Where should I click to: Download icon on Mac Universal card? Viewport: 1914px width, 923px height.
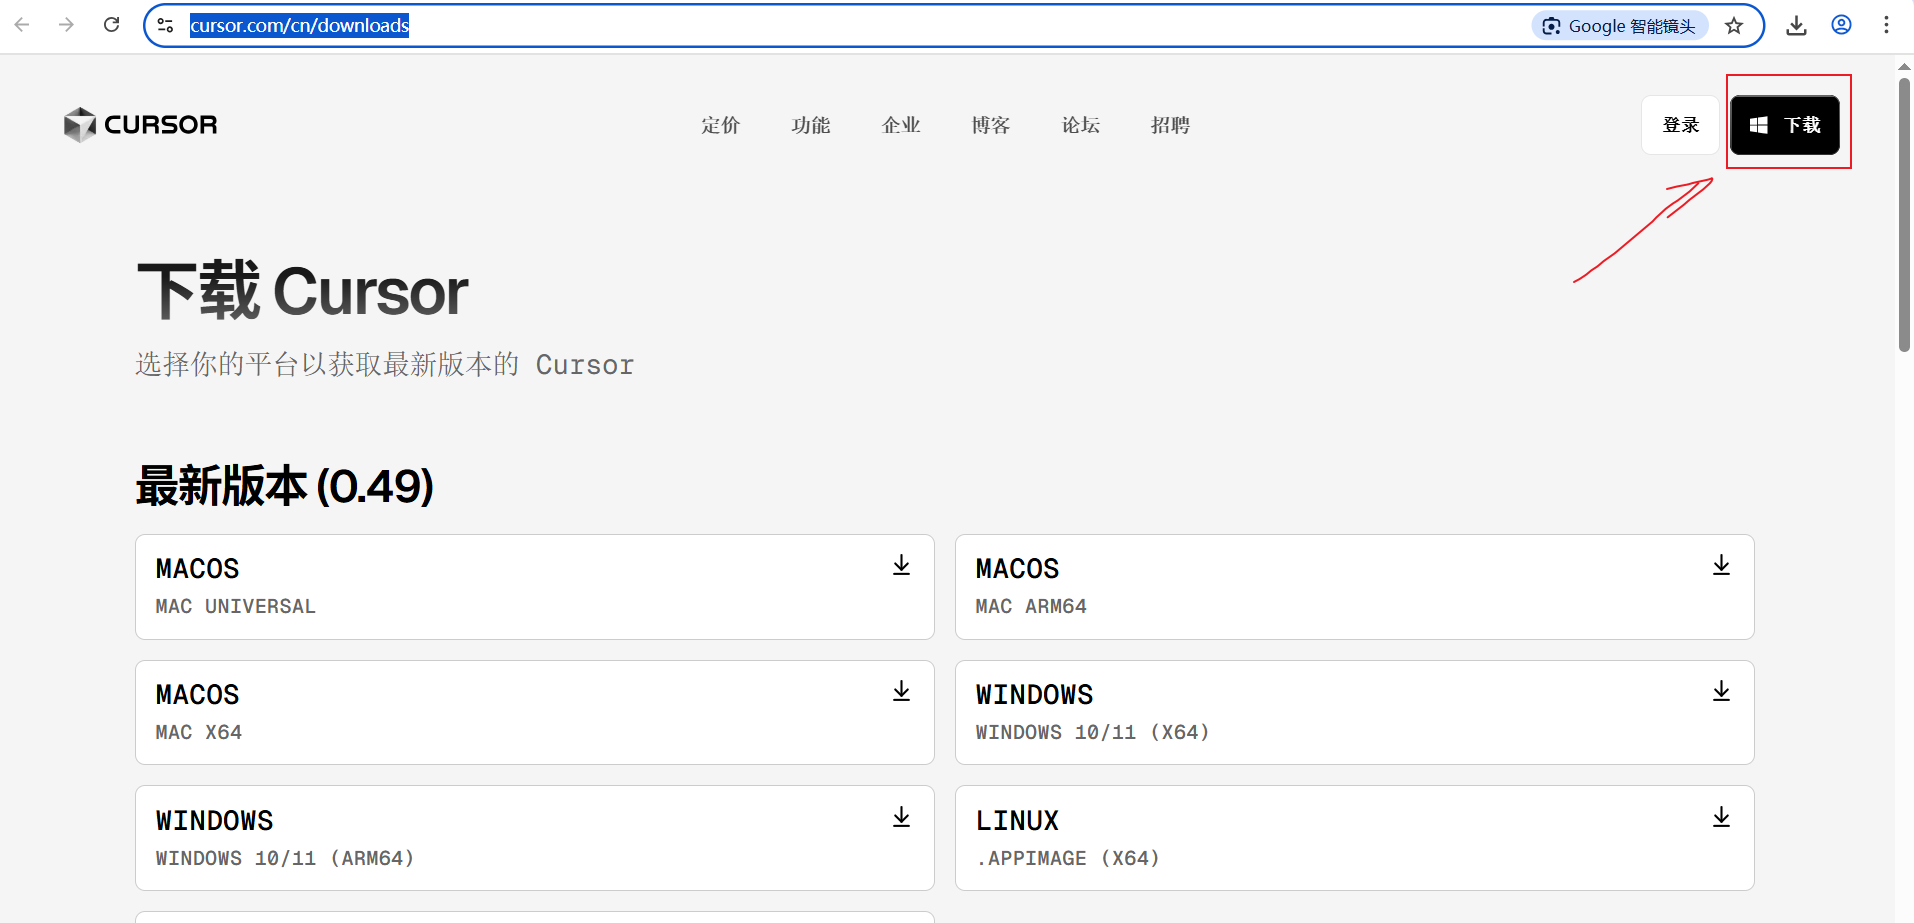point(901,566)
